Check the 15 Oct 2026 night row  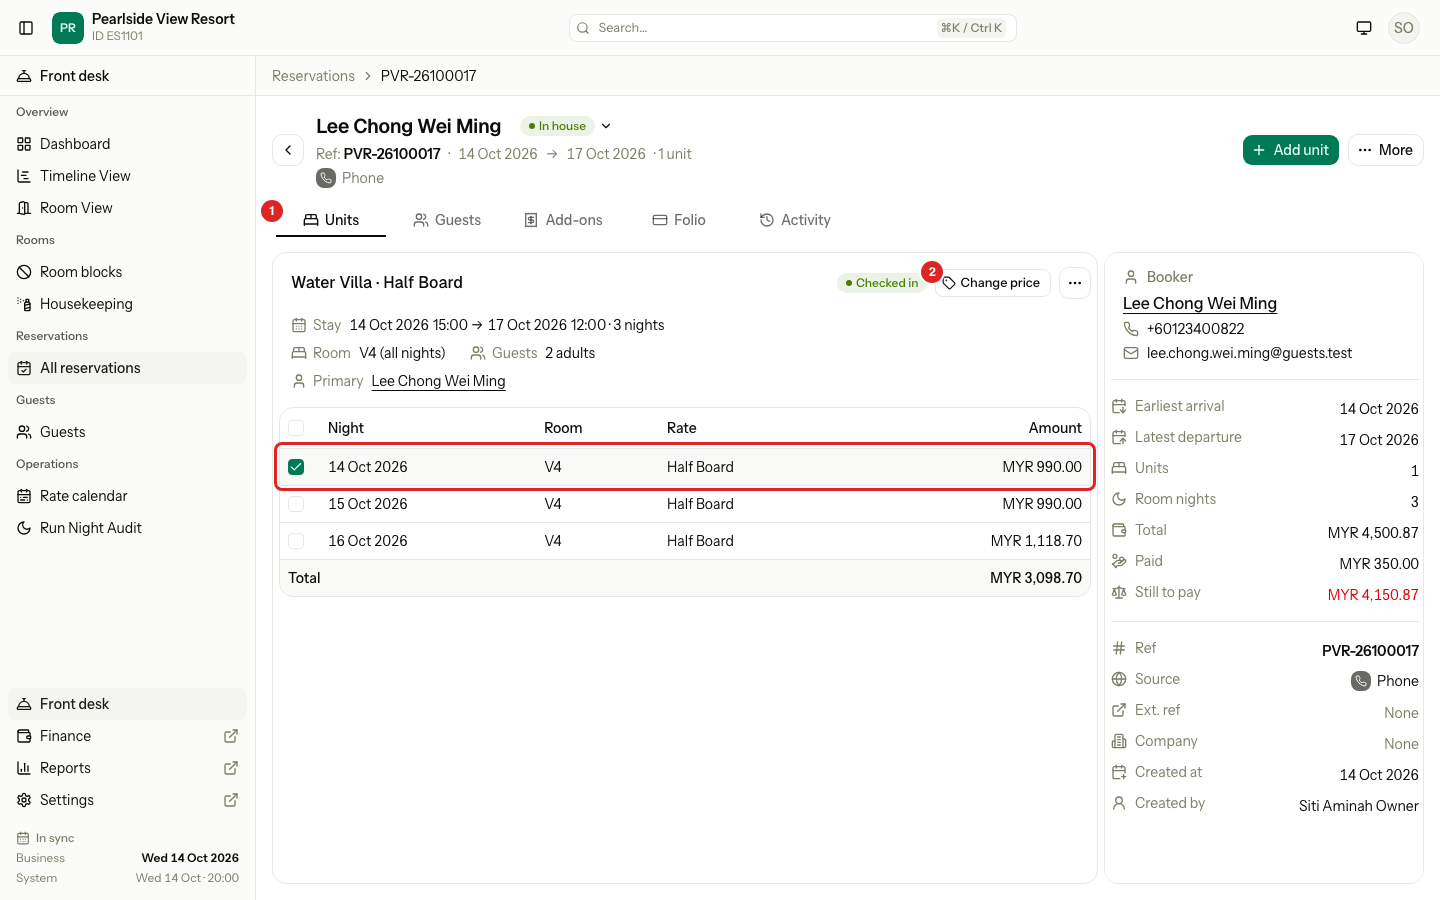[x=296, y=504]
